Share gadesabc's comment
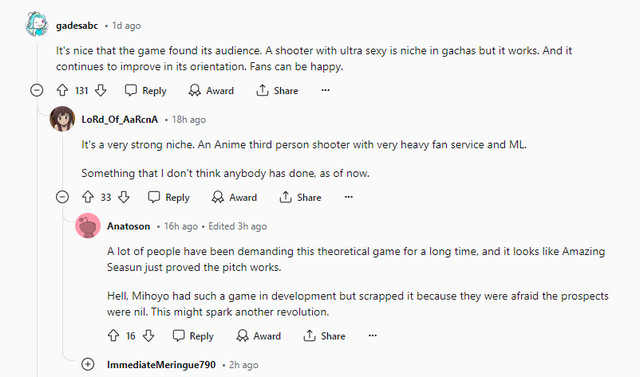This screenshot has width=640, height=377. click(277, 90)
